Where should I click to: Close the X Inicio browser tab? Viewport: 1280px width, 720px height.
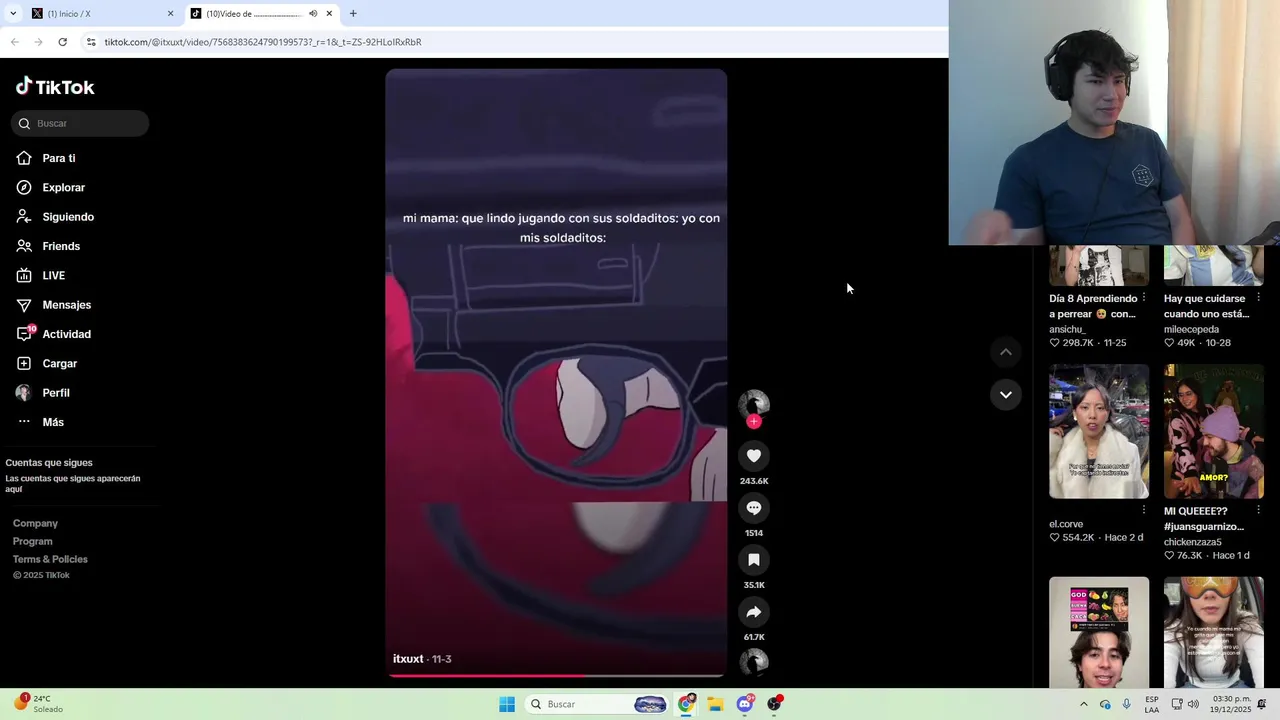coord(170,13)
